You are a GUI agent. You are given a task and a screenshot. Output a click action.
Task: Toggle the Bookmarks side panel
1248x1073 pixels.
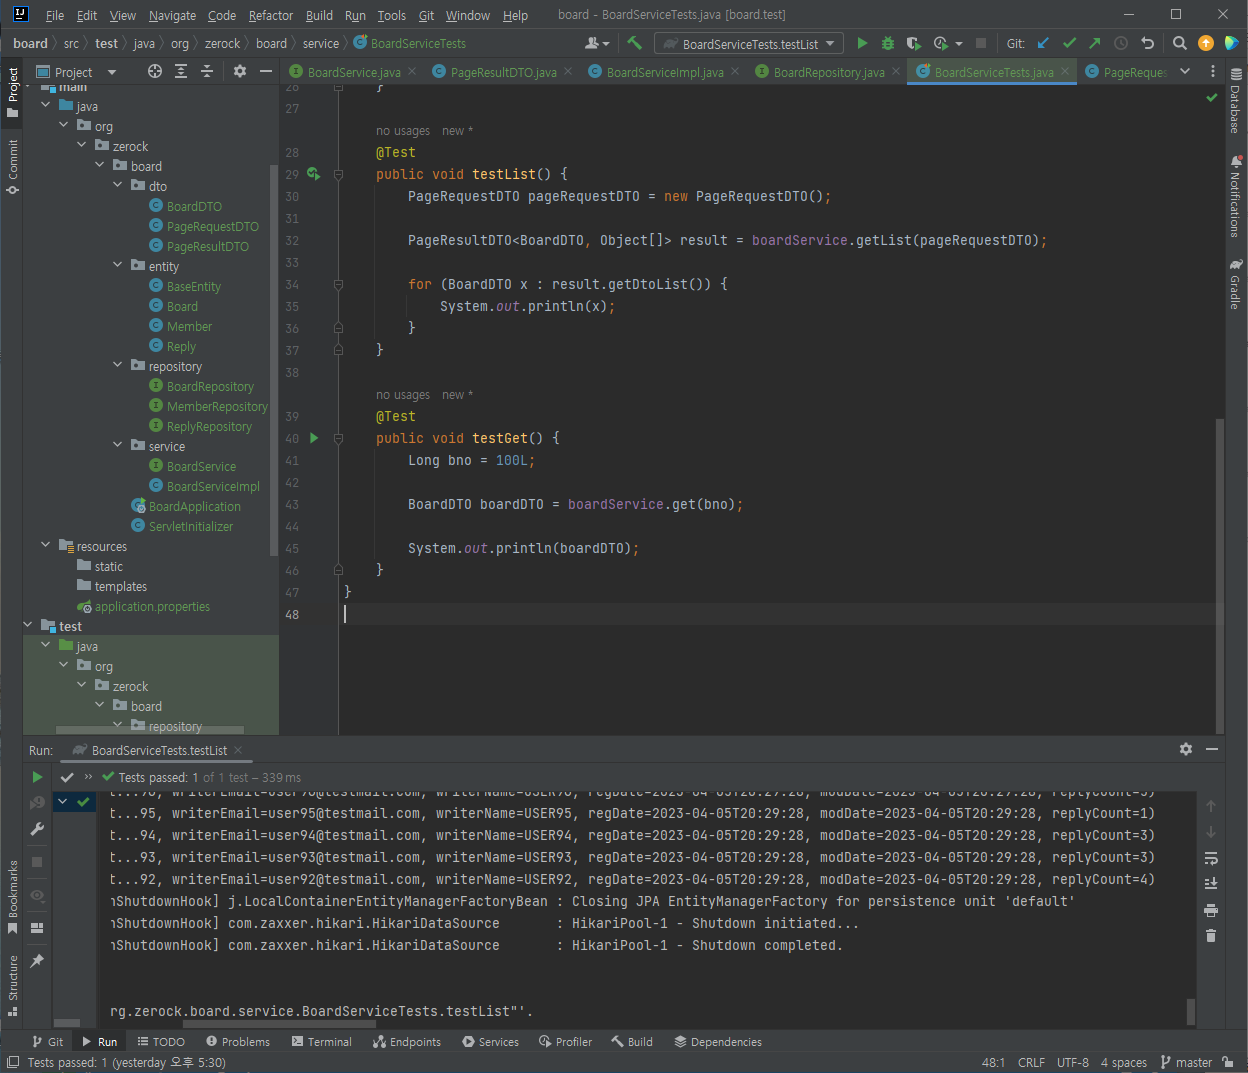pyautogui.click(x=13, y=897)
